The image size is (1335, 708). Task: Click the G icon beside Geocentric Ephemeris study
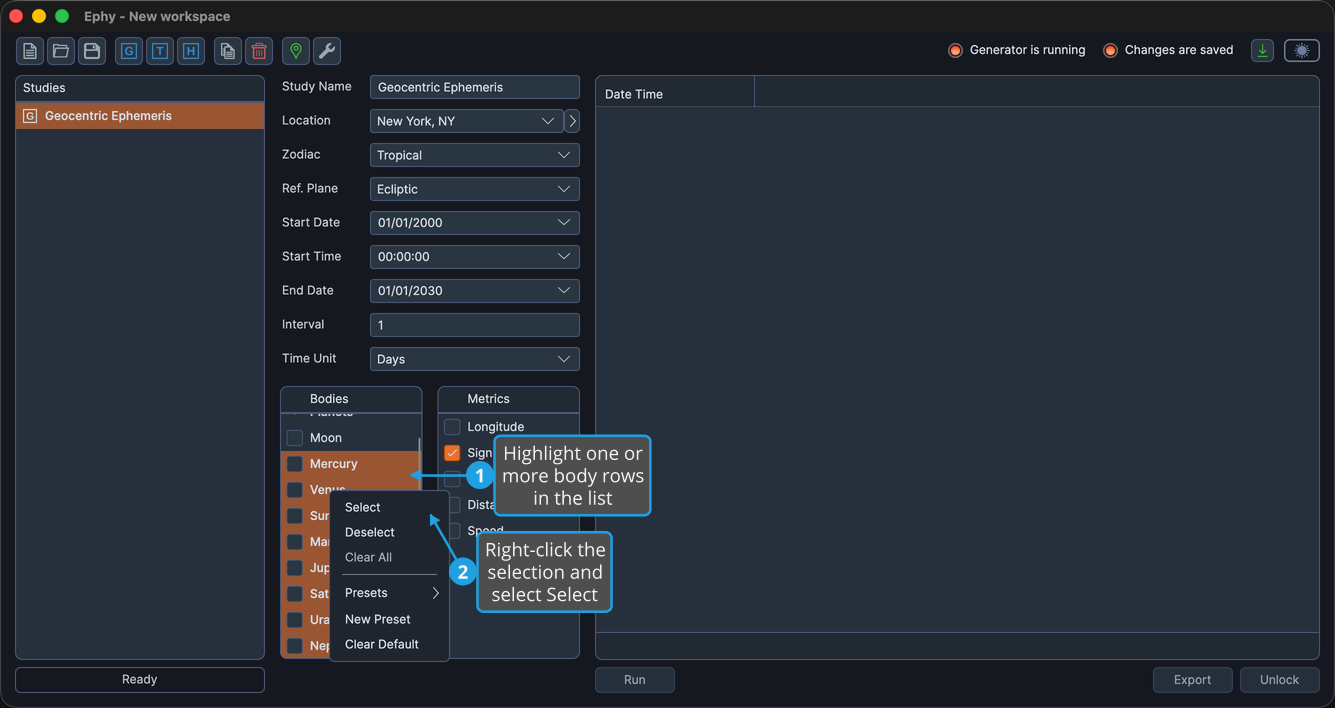pyautogui.click(x=30, y=116)
